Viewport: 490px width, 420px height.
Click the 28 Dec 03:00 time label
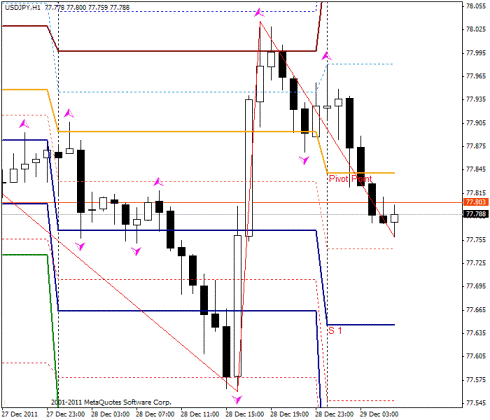click(x=110, y=414)
